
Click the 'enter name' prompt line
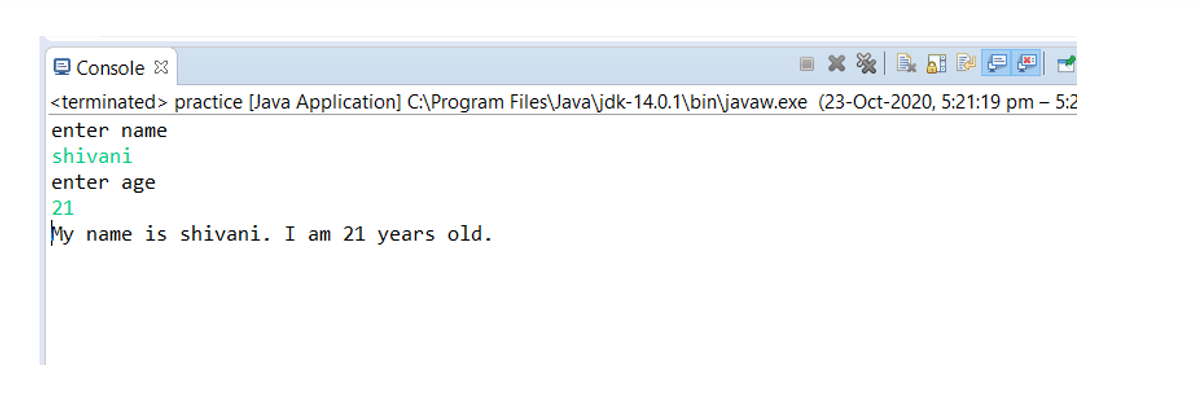[109, 131]
